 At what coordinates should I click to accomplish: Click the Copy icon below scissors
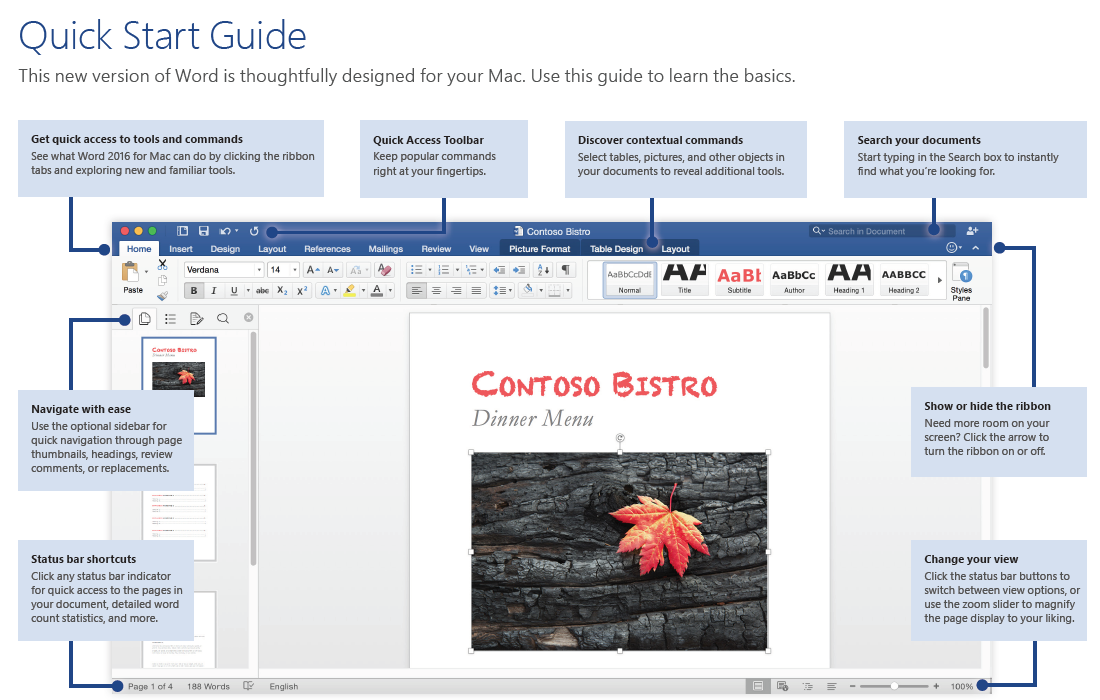(162, 281)
